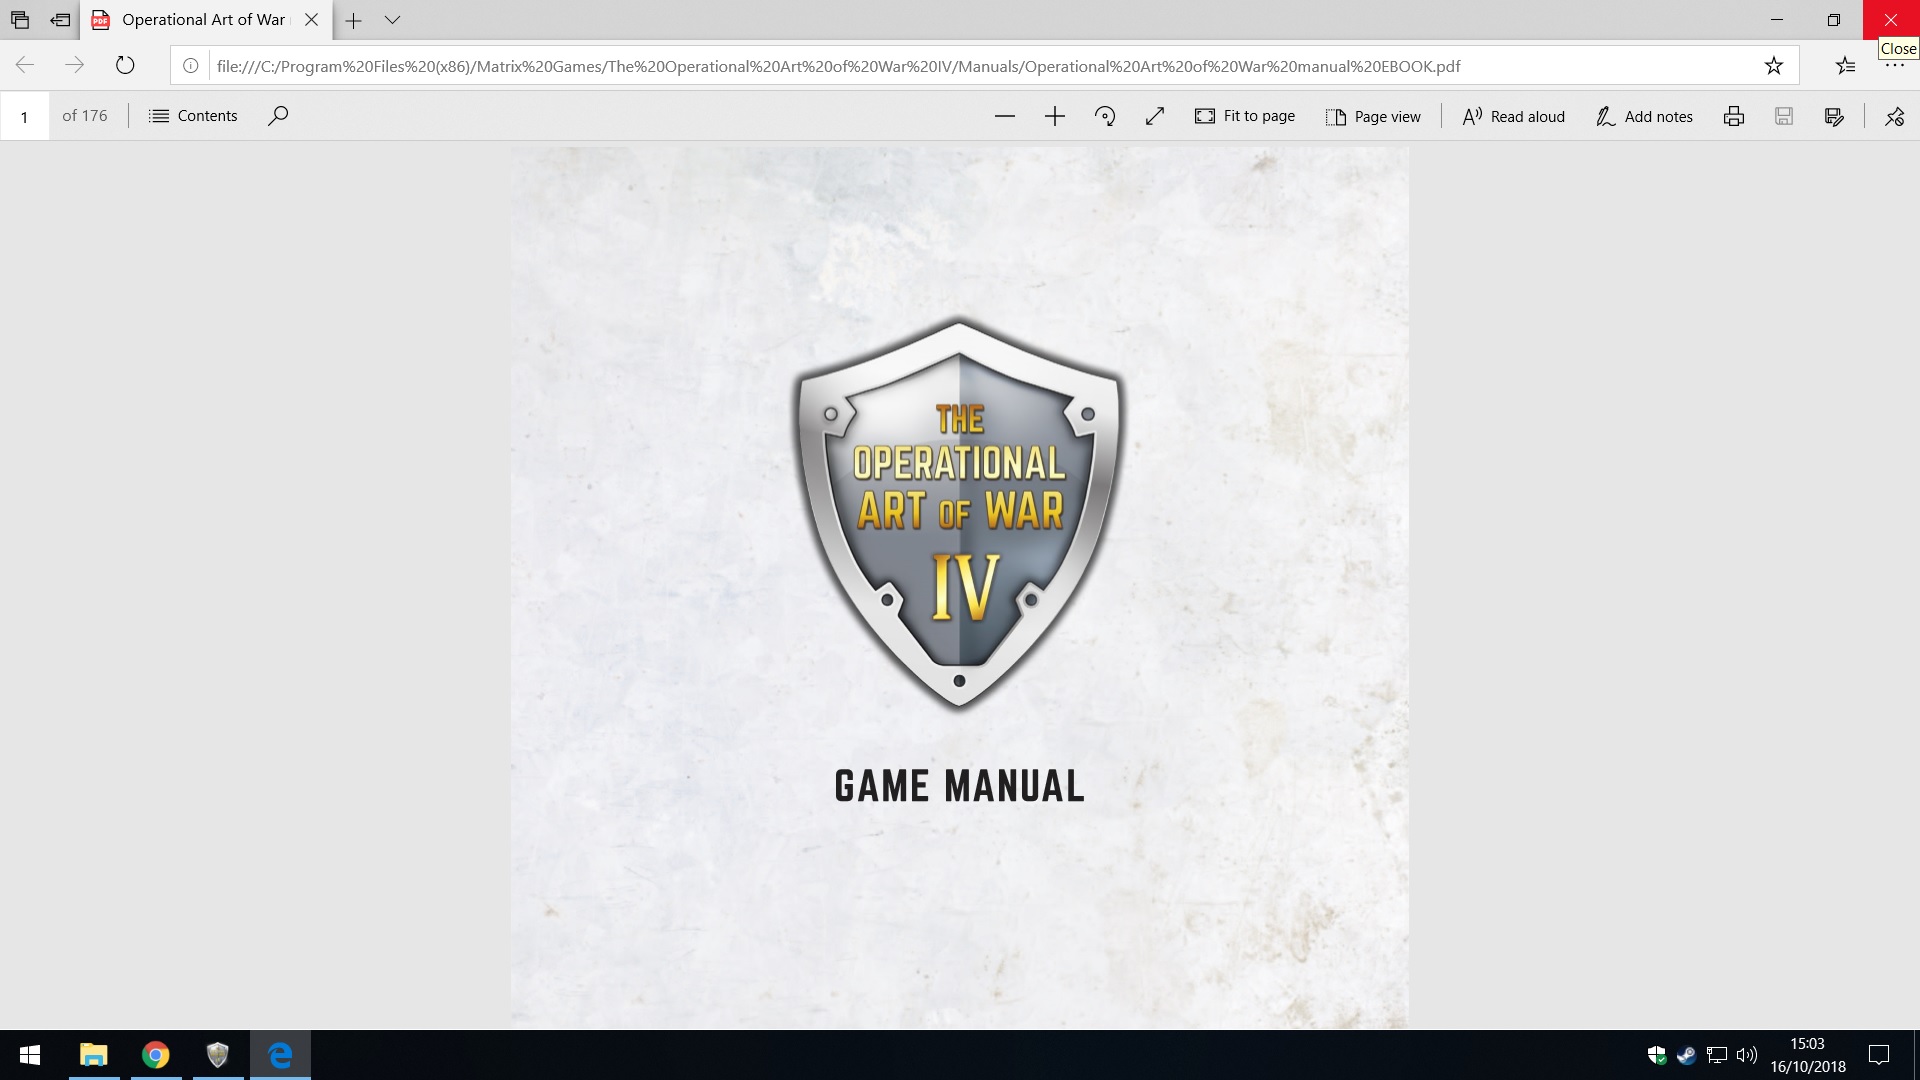
Task: Minimize the Edge window
Action: [x=1777, y=20]
